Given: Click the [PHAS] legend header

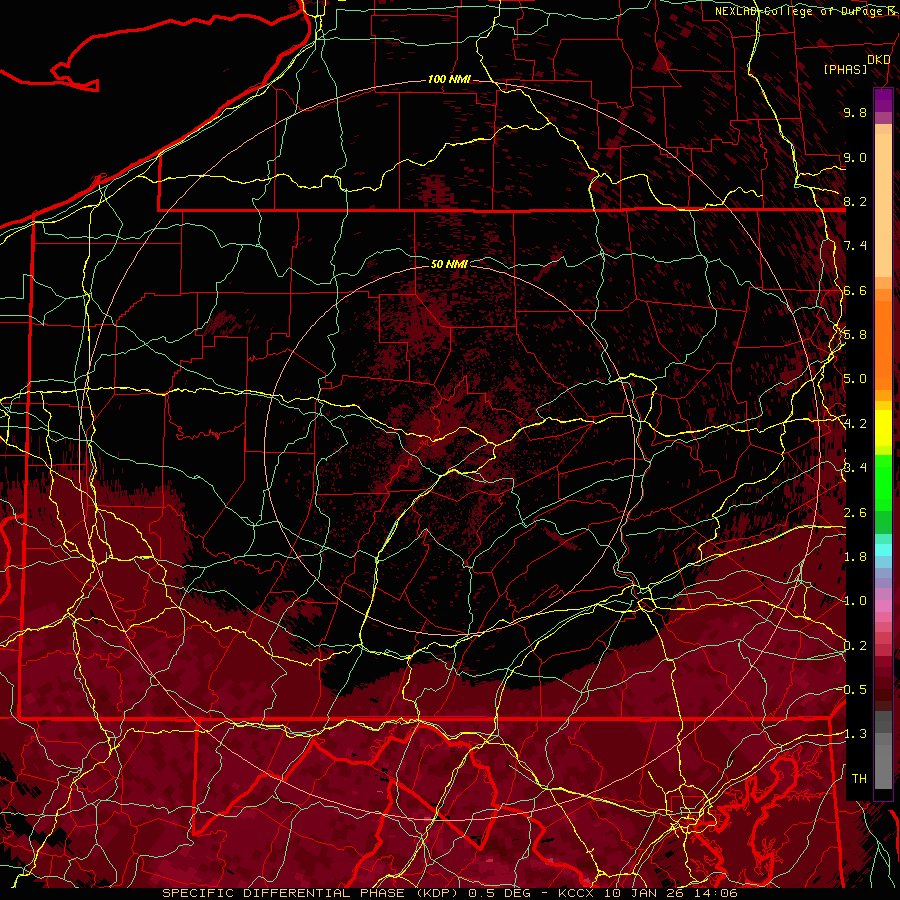Looking at the screenshot, I should 845,69.
